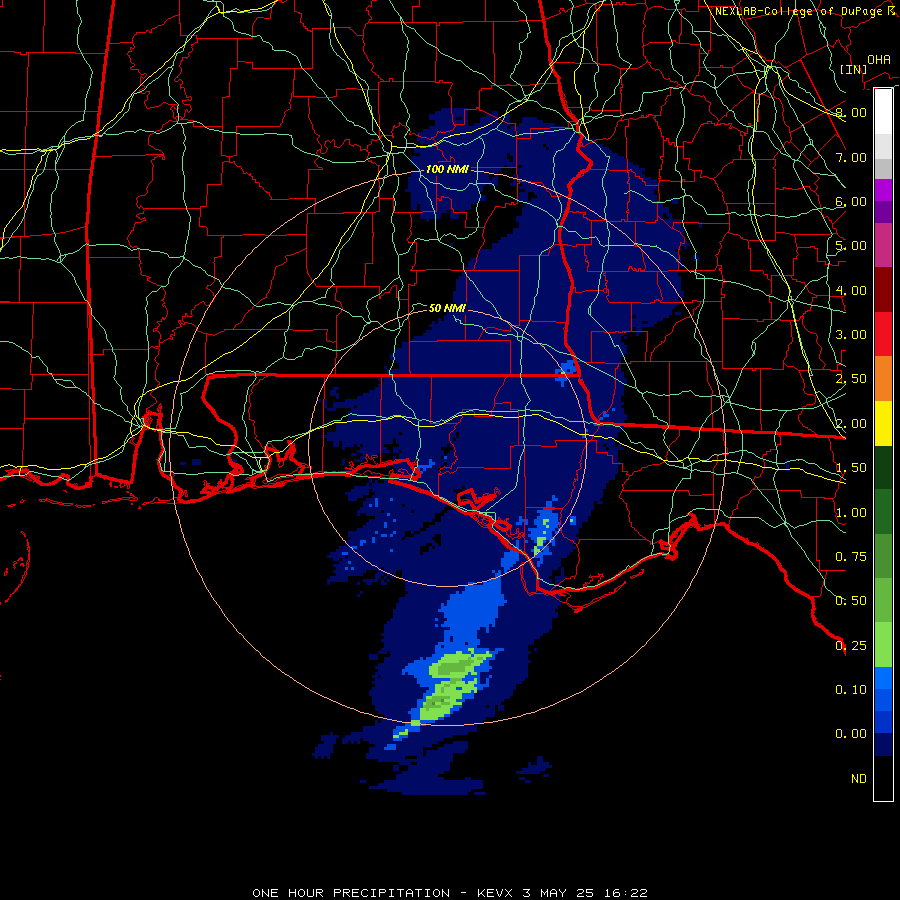Click the orange legend color swatch

point(883,379)
